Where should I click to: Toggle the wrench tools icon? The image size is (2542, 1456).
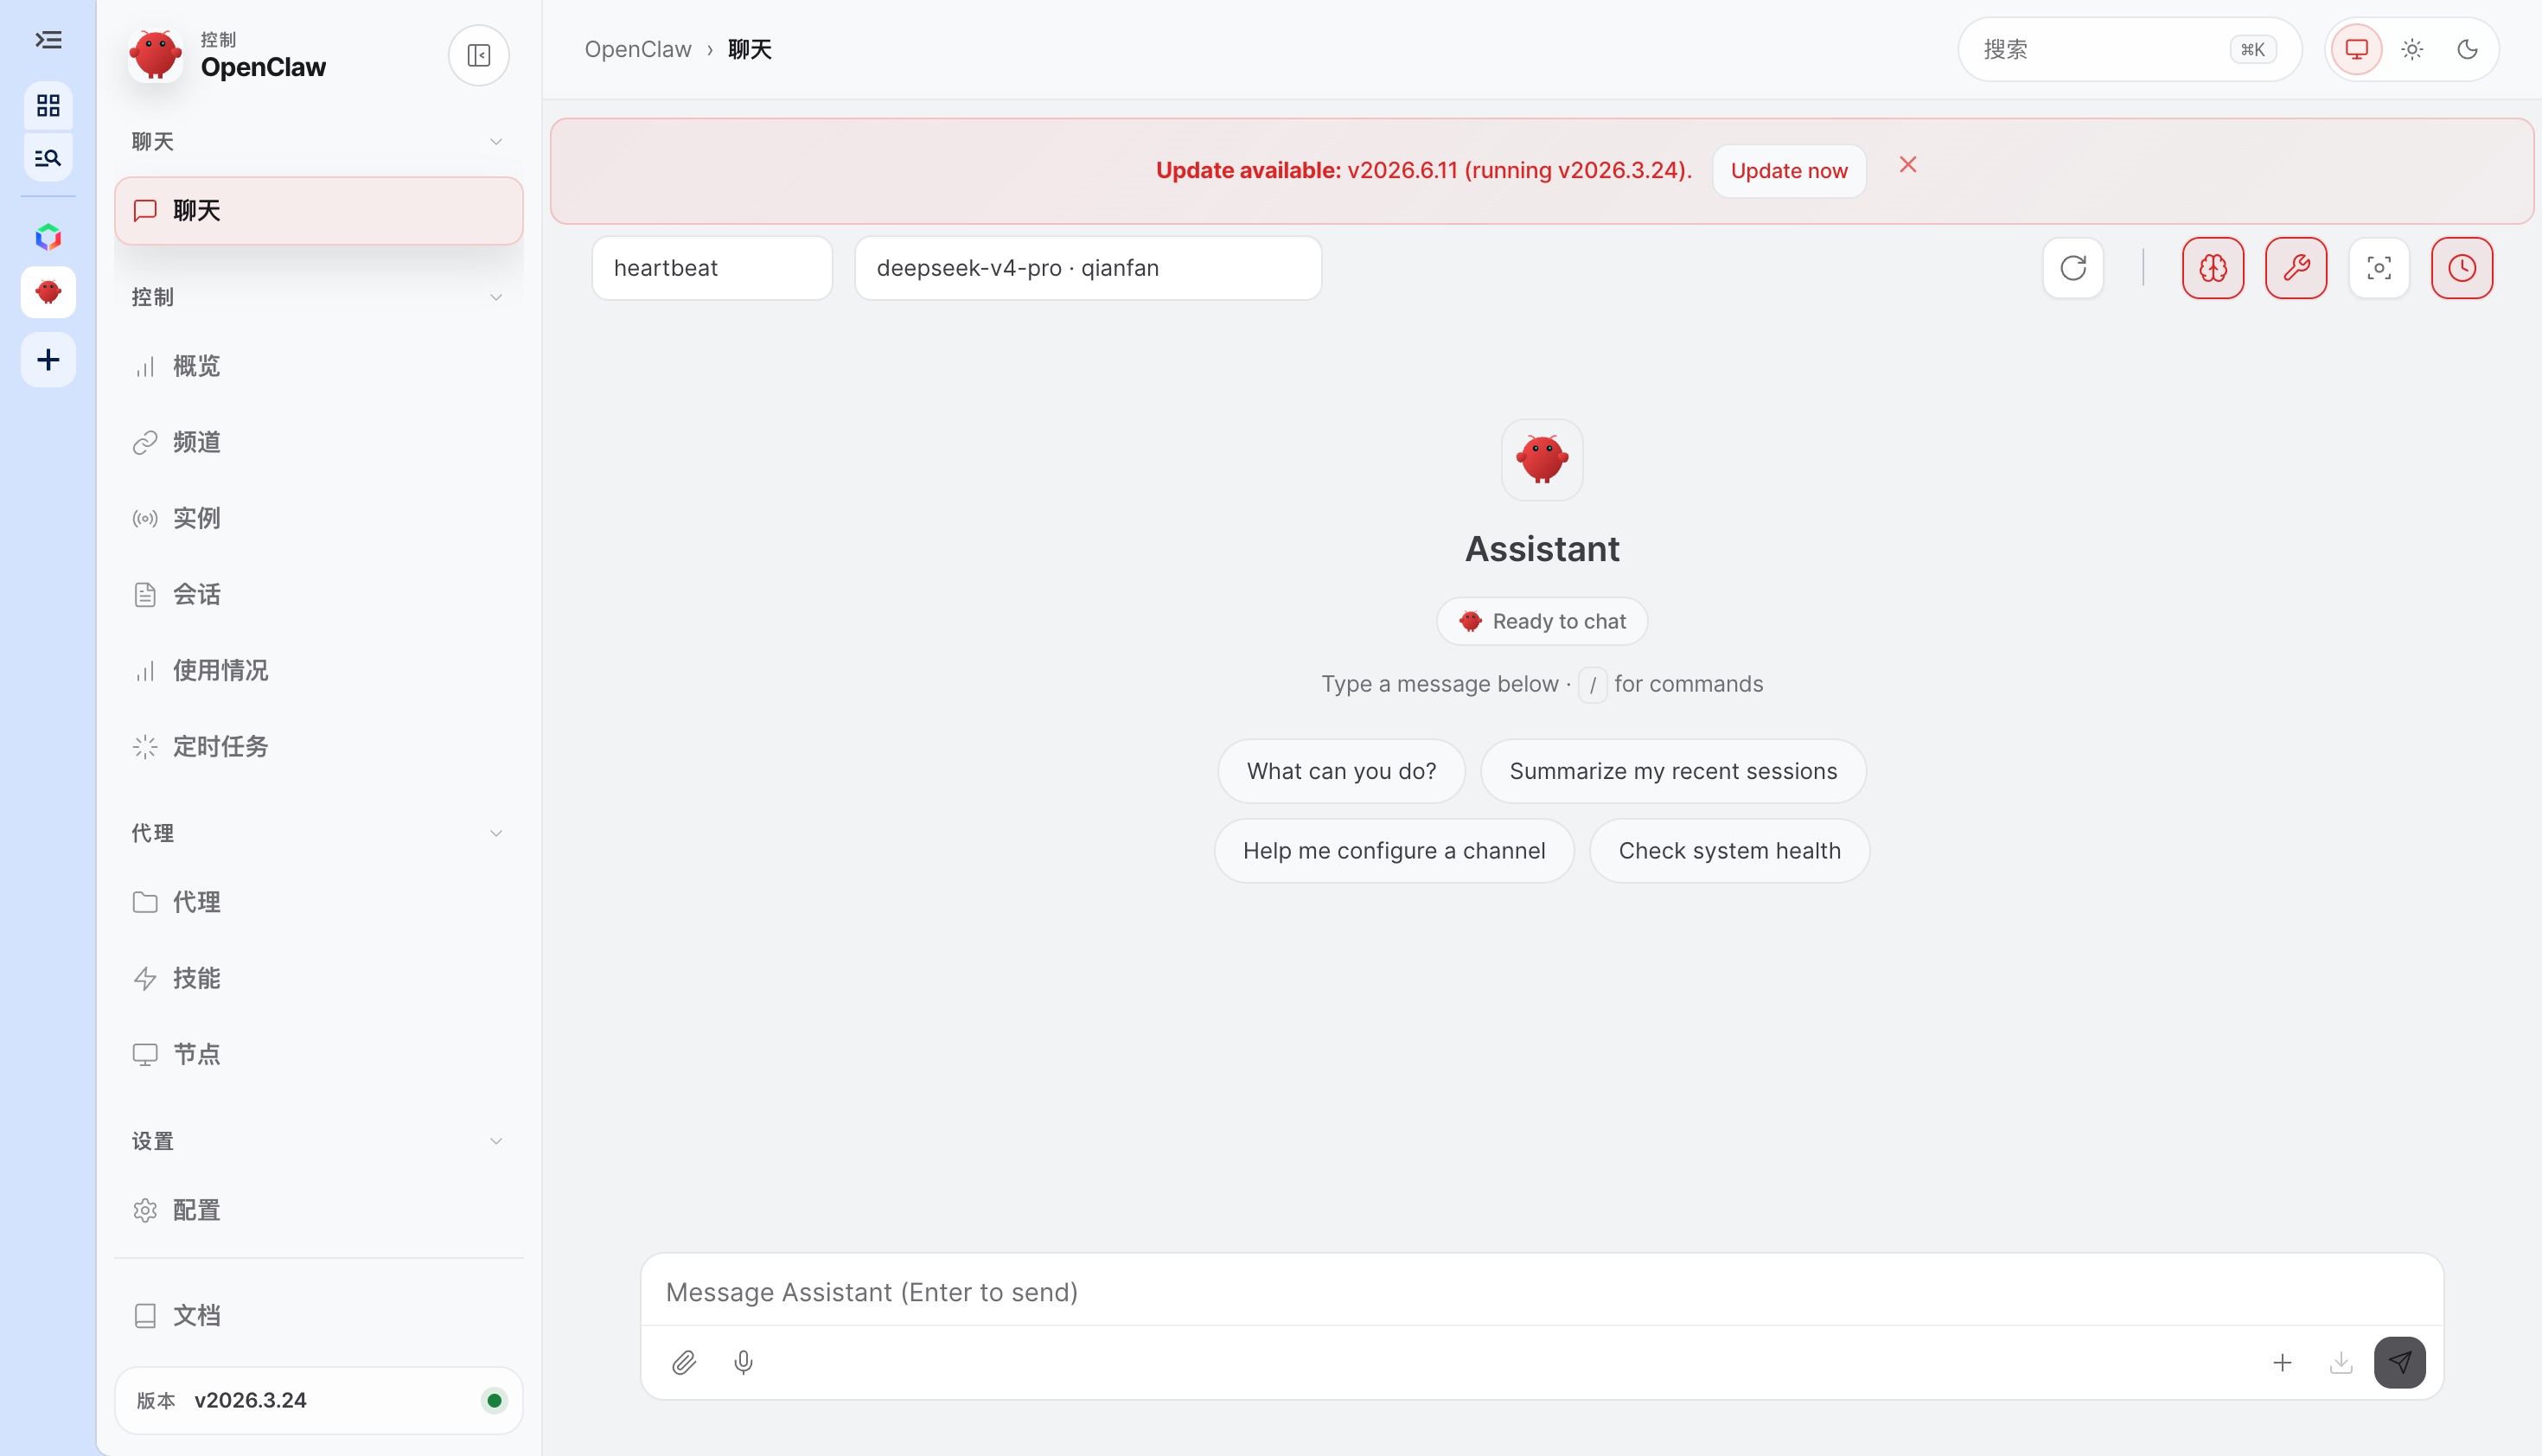(x=2296, y=268)
